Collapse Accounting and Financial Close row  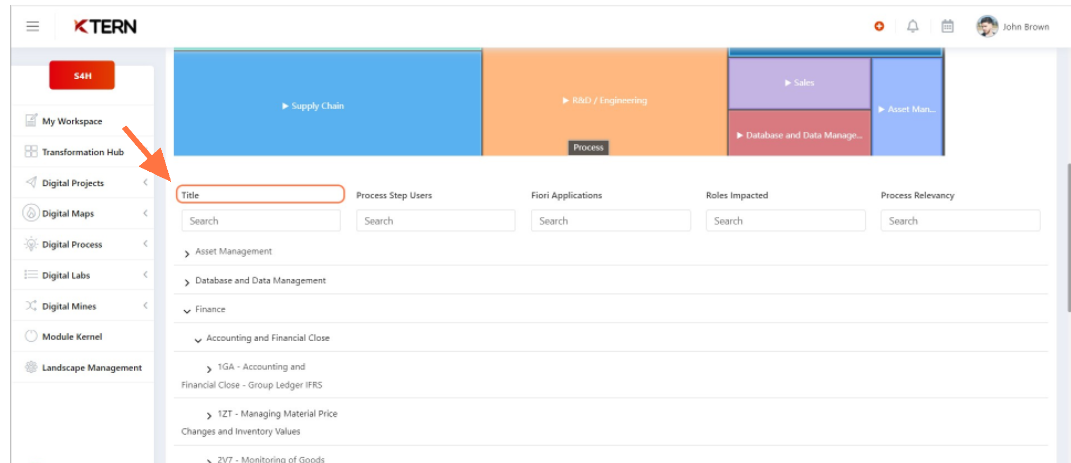[x=198, y=340]
